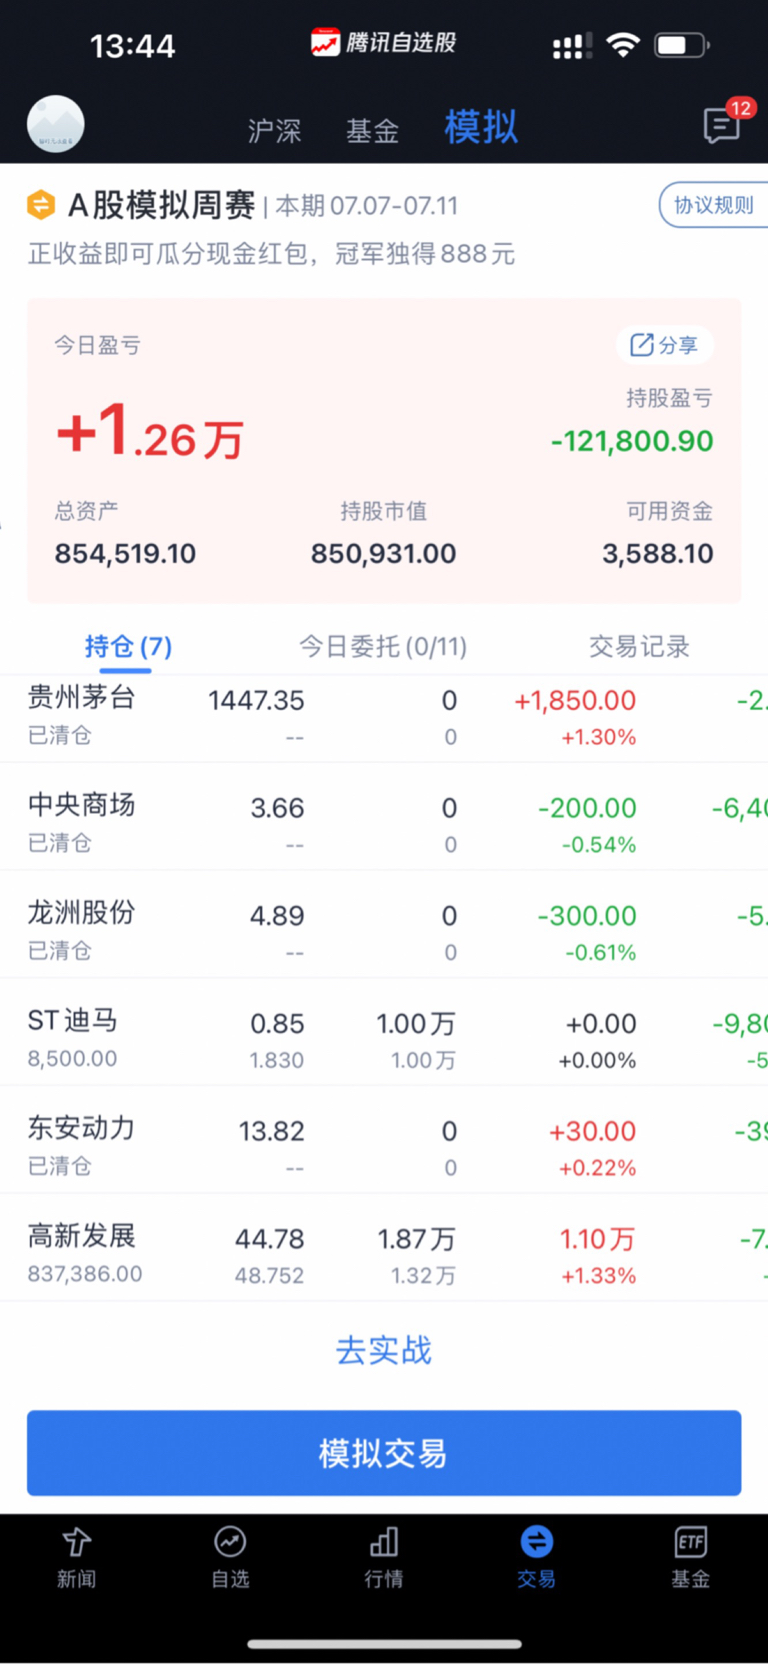The height and width of the screenshot is (1664, 768).
Task: Click the 模拟交易 blue button
Action: [x=384, y=1453]
